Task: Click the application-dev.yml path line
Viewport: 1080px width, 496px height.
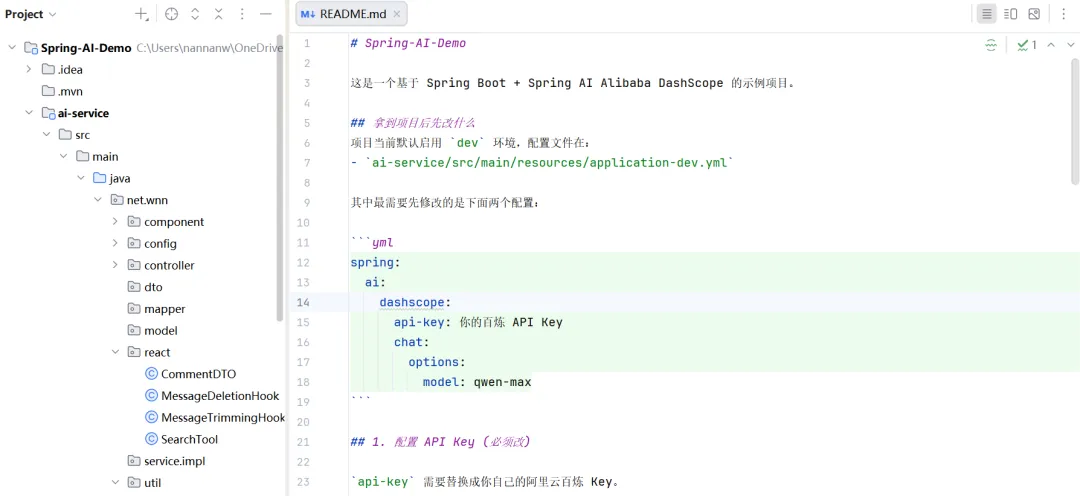Action: 542,163
